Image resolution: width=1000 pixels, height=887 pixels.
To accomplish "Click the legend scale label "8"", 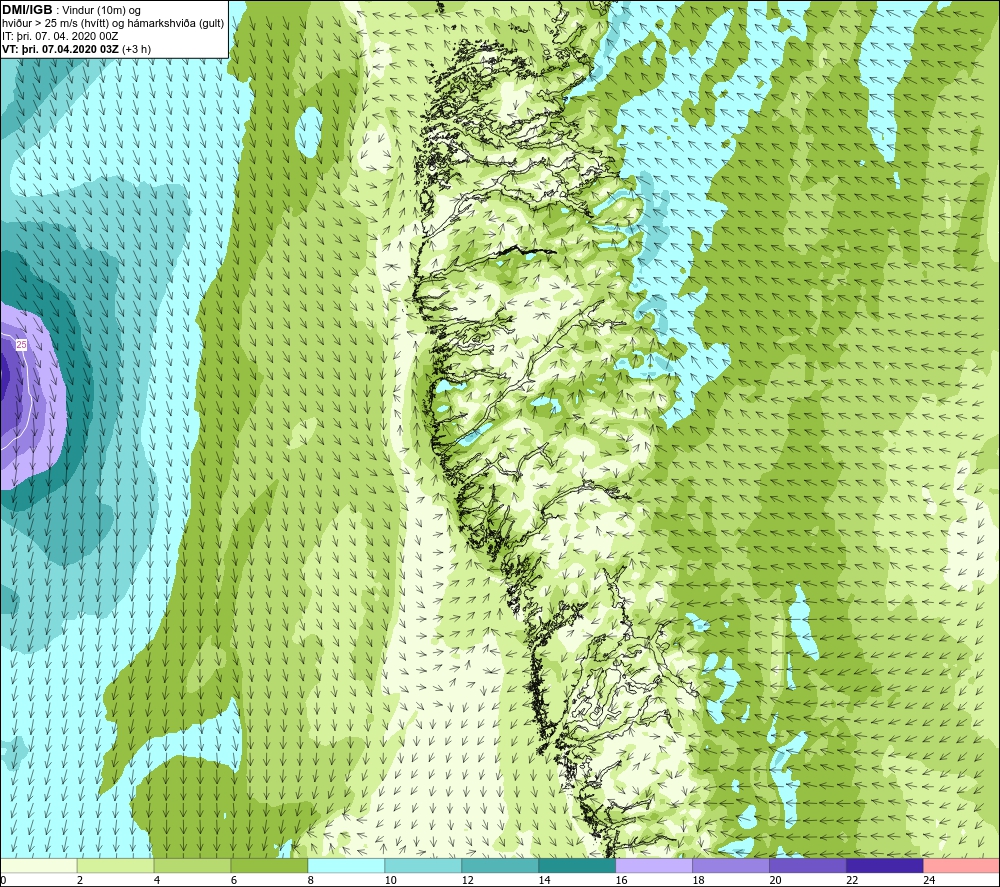I will (311, 880).
